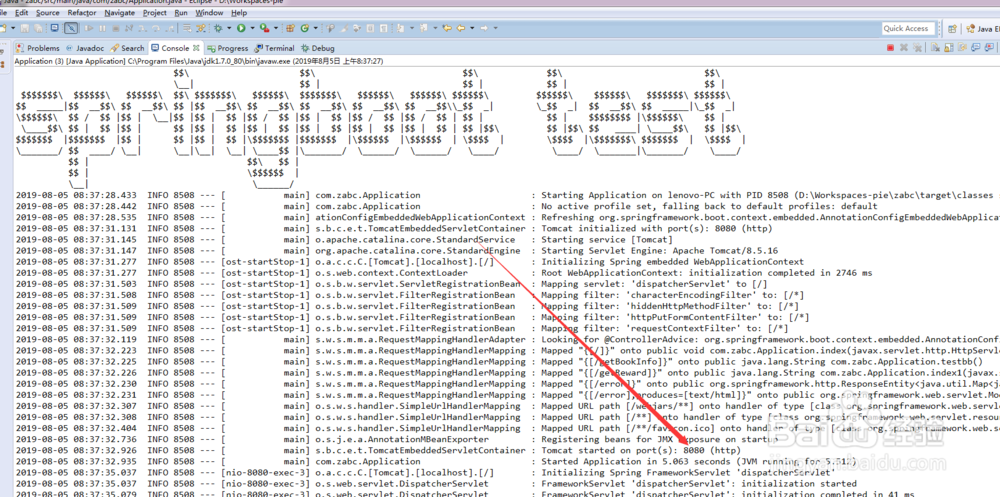Close the Console tab

click(196, 48)
